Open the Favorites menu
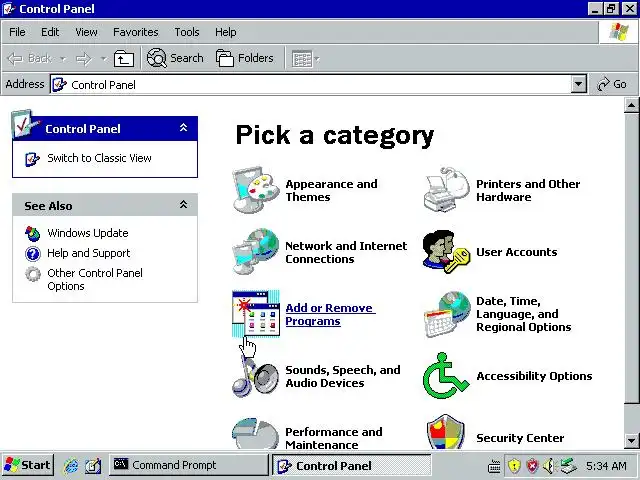 tap(136, 32)
